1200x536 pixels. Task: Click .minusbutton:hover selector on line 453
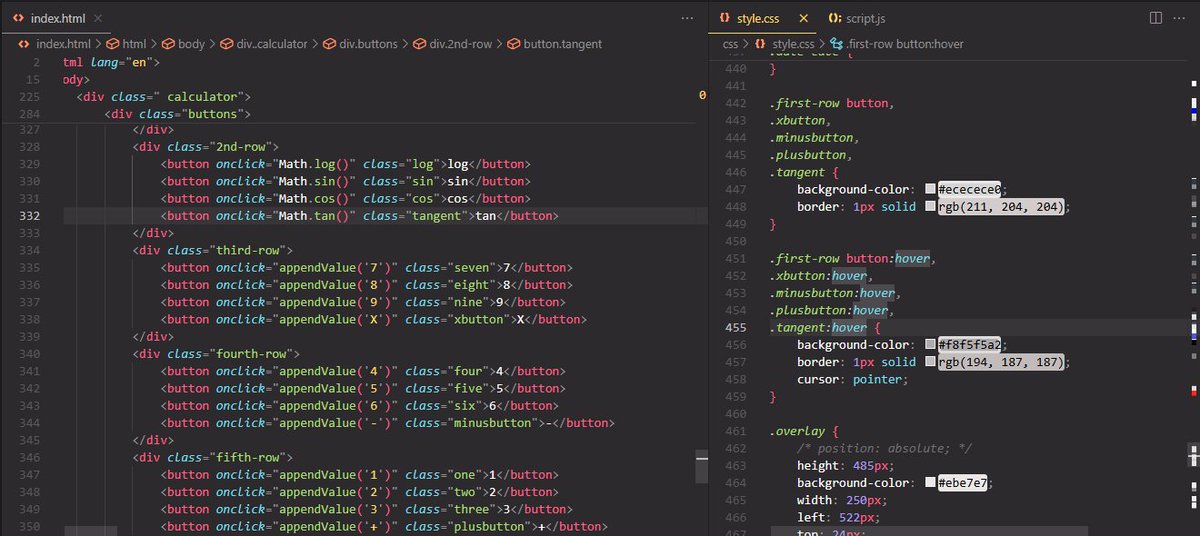(832, 293)
